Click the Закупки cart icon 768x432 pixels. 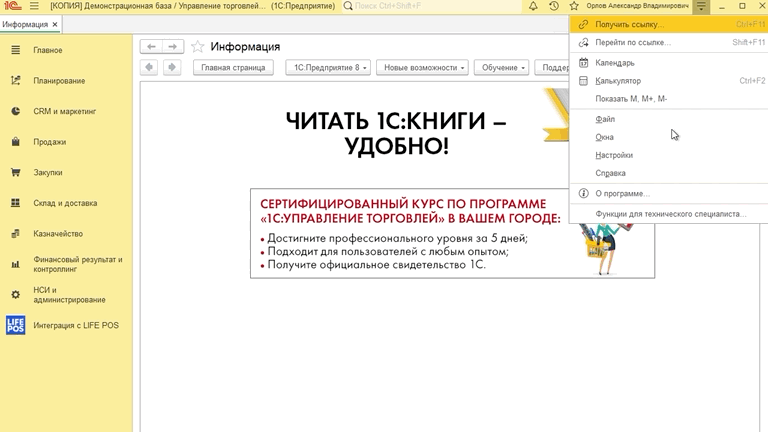pos(16,172)
